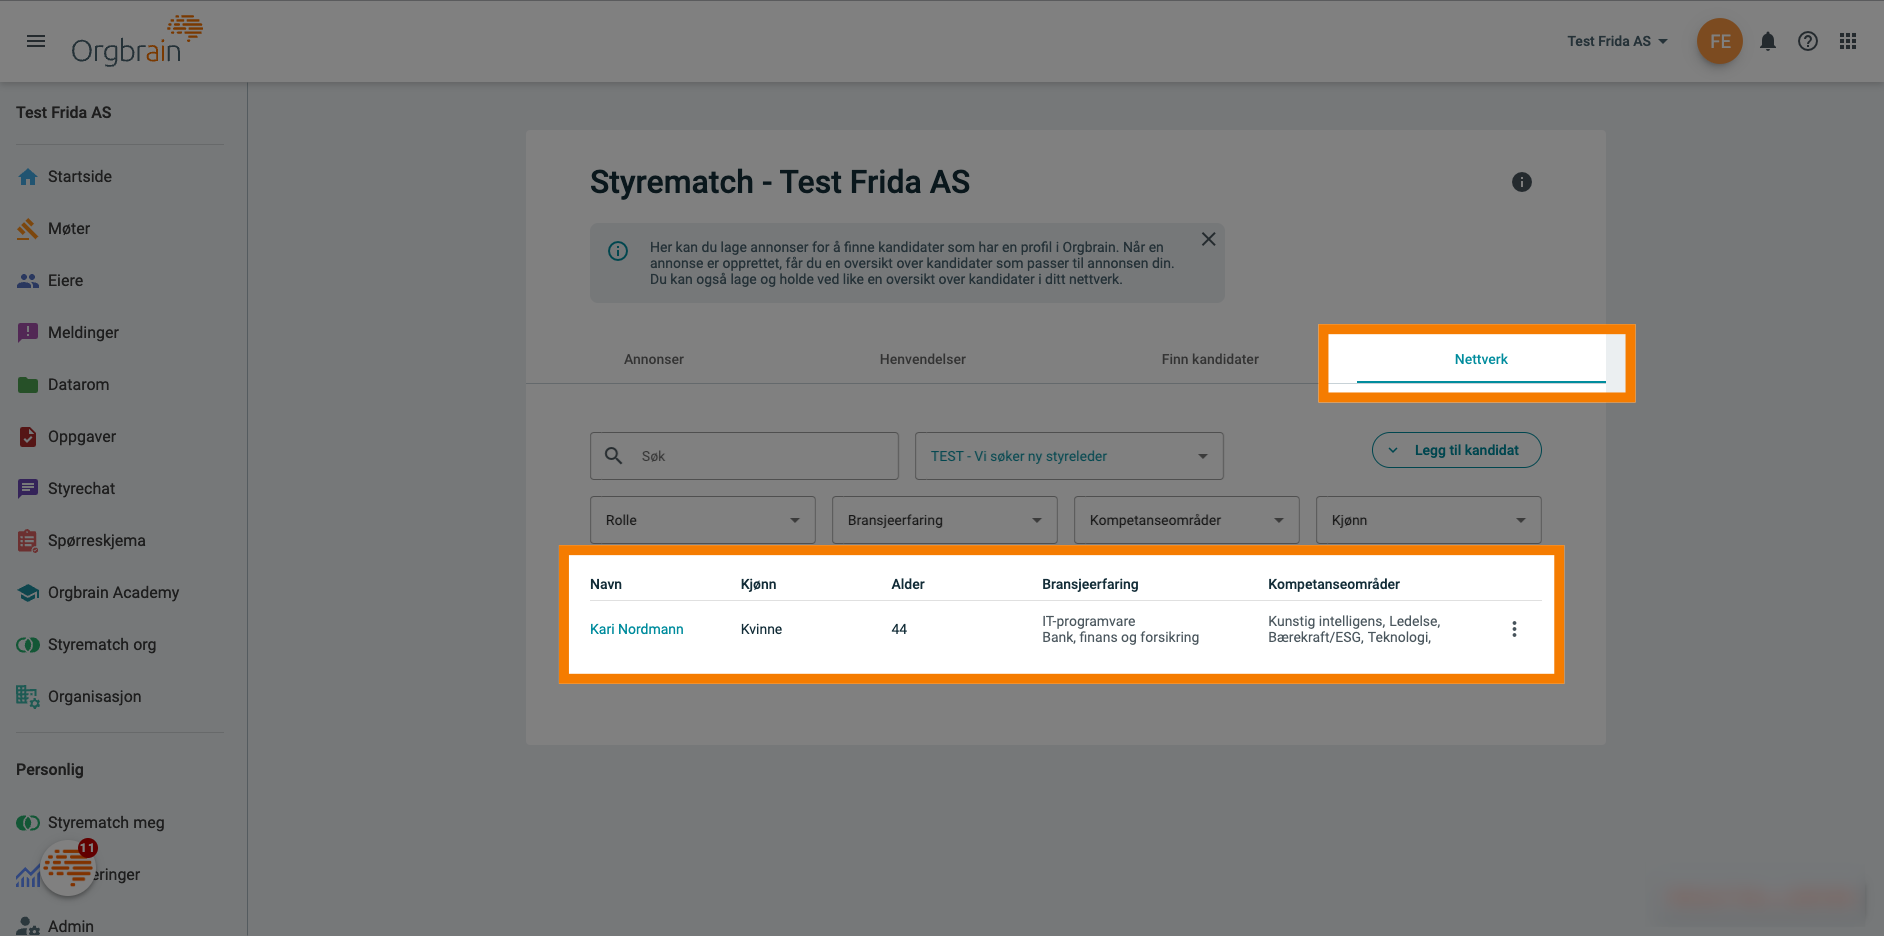Viewport: 1884px width, 936px height.
Task: Click the Bransjeerfaring column header
Action: pyautogui.click(x=1090, y=584)
